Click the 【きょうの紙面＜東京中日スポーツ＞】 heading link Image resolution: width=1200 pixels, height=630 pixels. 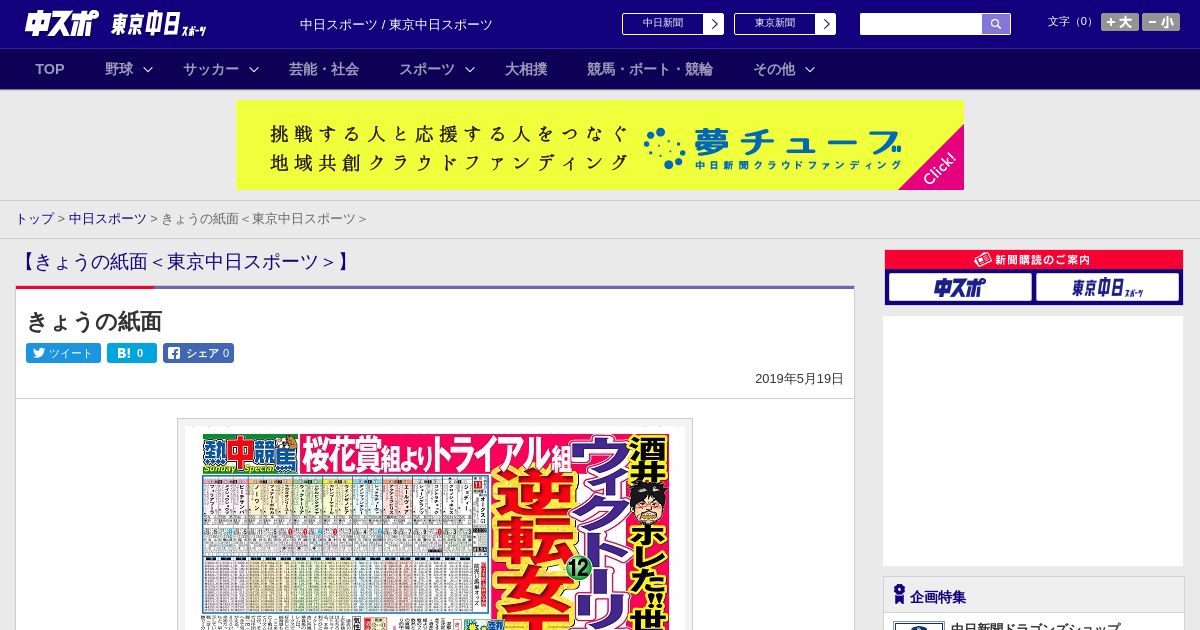click(x=185, y=262)
